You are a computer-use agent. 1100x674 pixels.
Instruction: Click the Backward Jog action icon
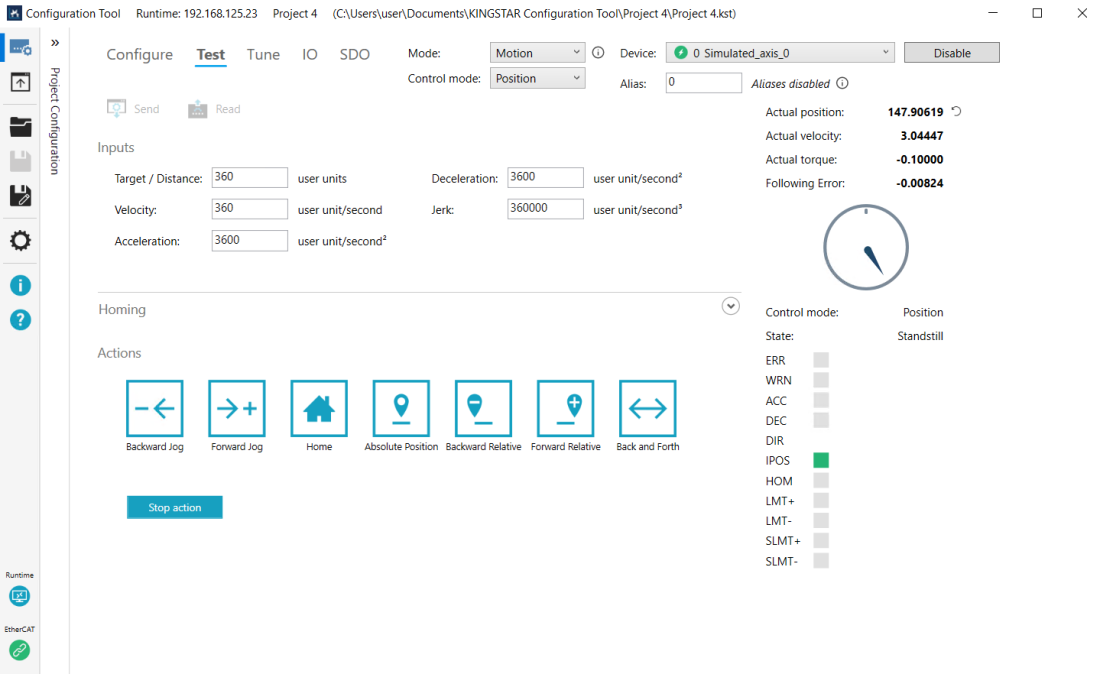[155, 408]
